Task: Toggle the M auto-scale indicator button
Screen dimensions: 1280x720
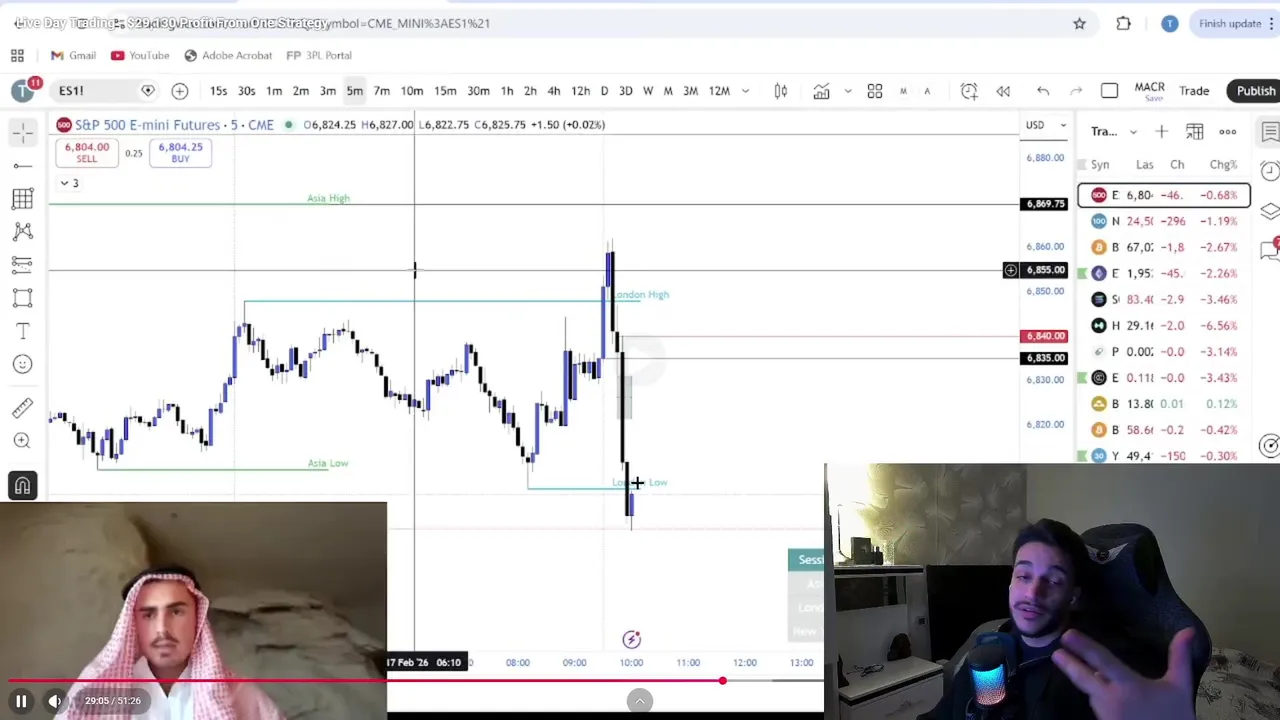Action: [903, 91]
